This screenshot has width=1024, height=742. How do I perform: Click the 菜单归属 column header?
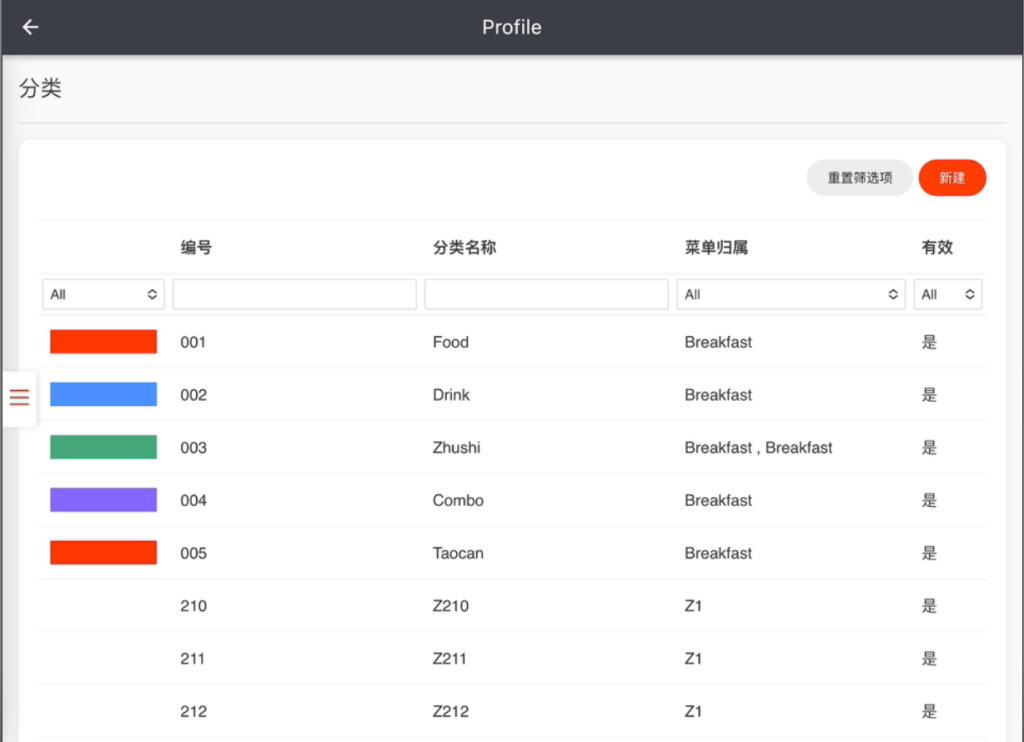[716, 248]
